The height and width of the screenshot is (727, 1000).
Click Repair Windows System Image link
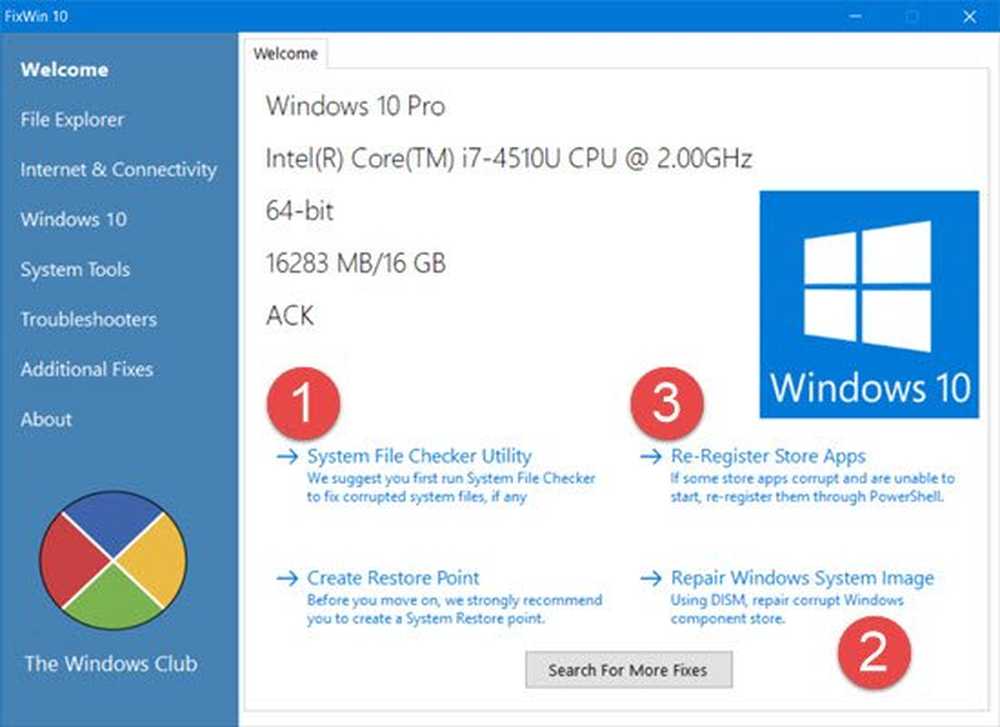[x=802, y=578]
